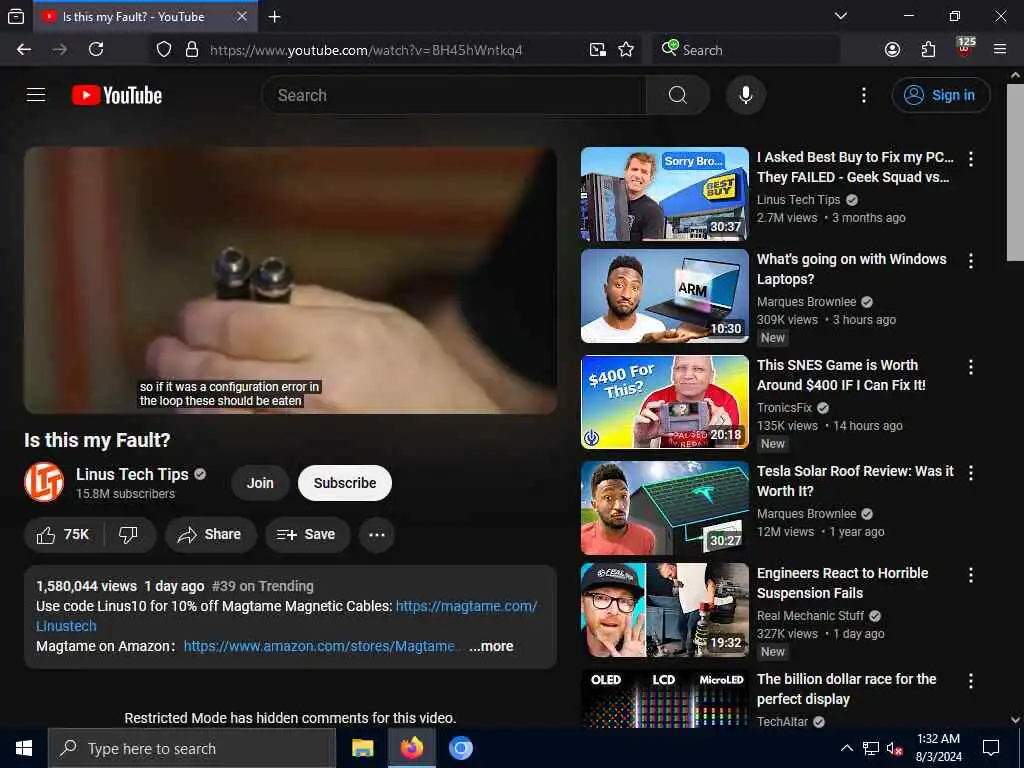Click the Firefox address bar URL
1024x768 pixels.
pyautogui.click(x=366, y=50)
